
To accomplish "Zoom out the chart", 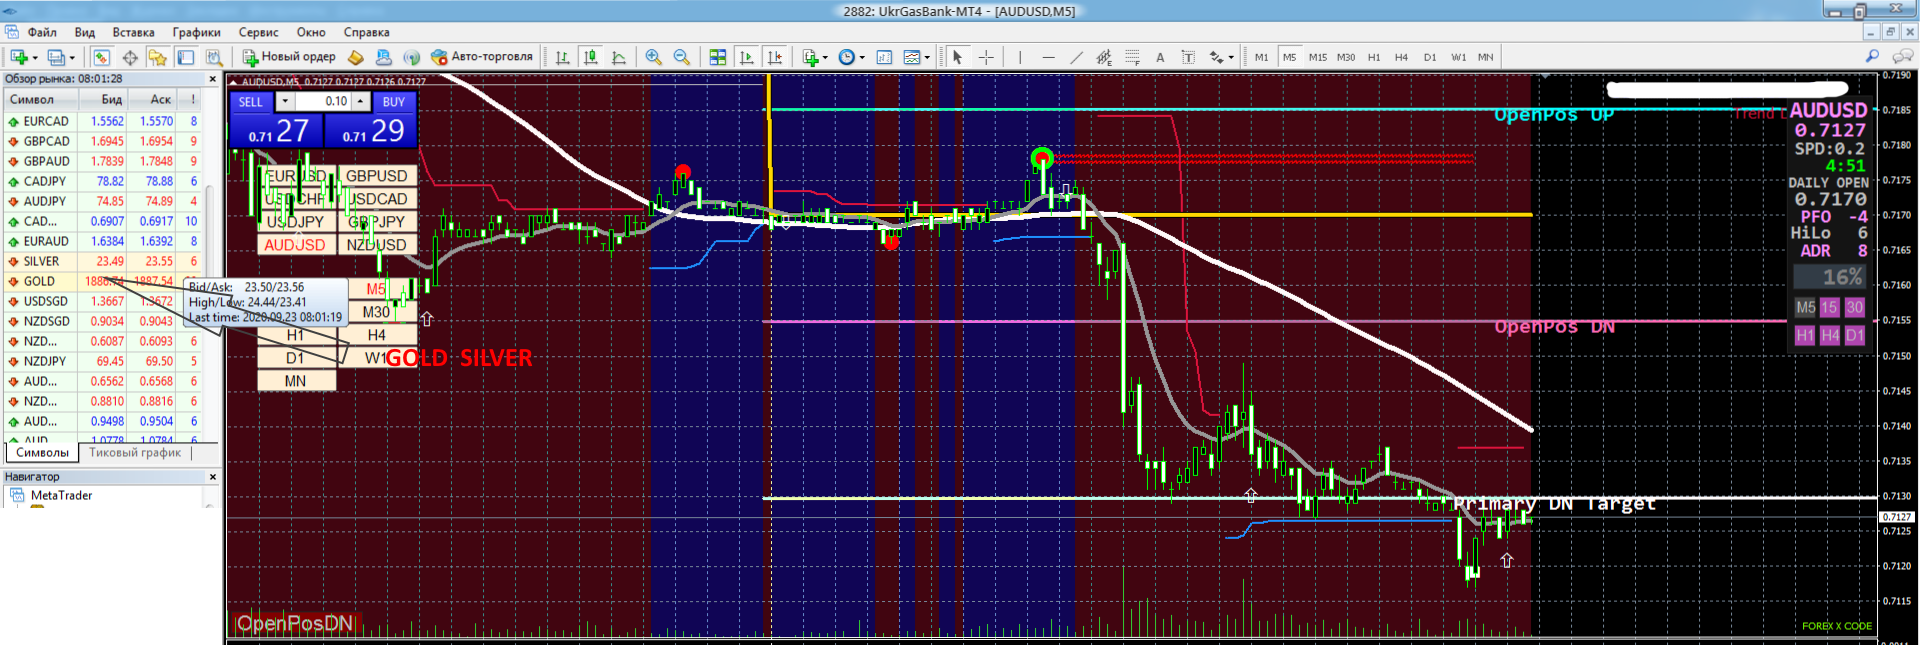I will (682, 57).
